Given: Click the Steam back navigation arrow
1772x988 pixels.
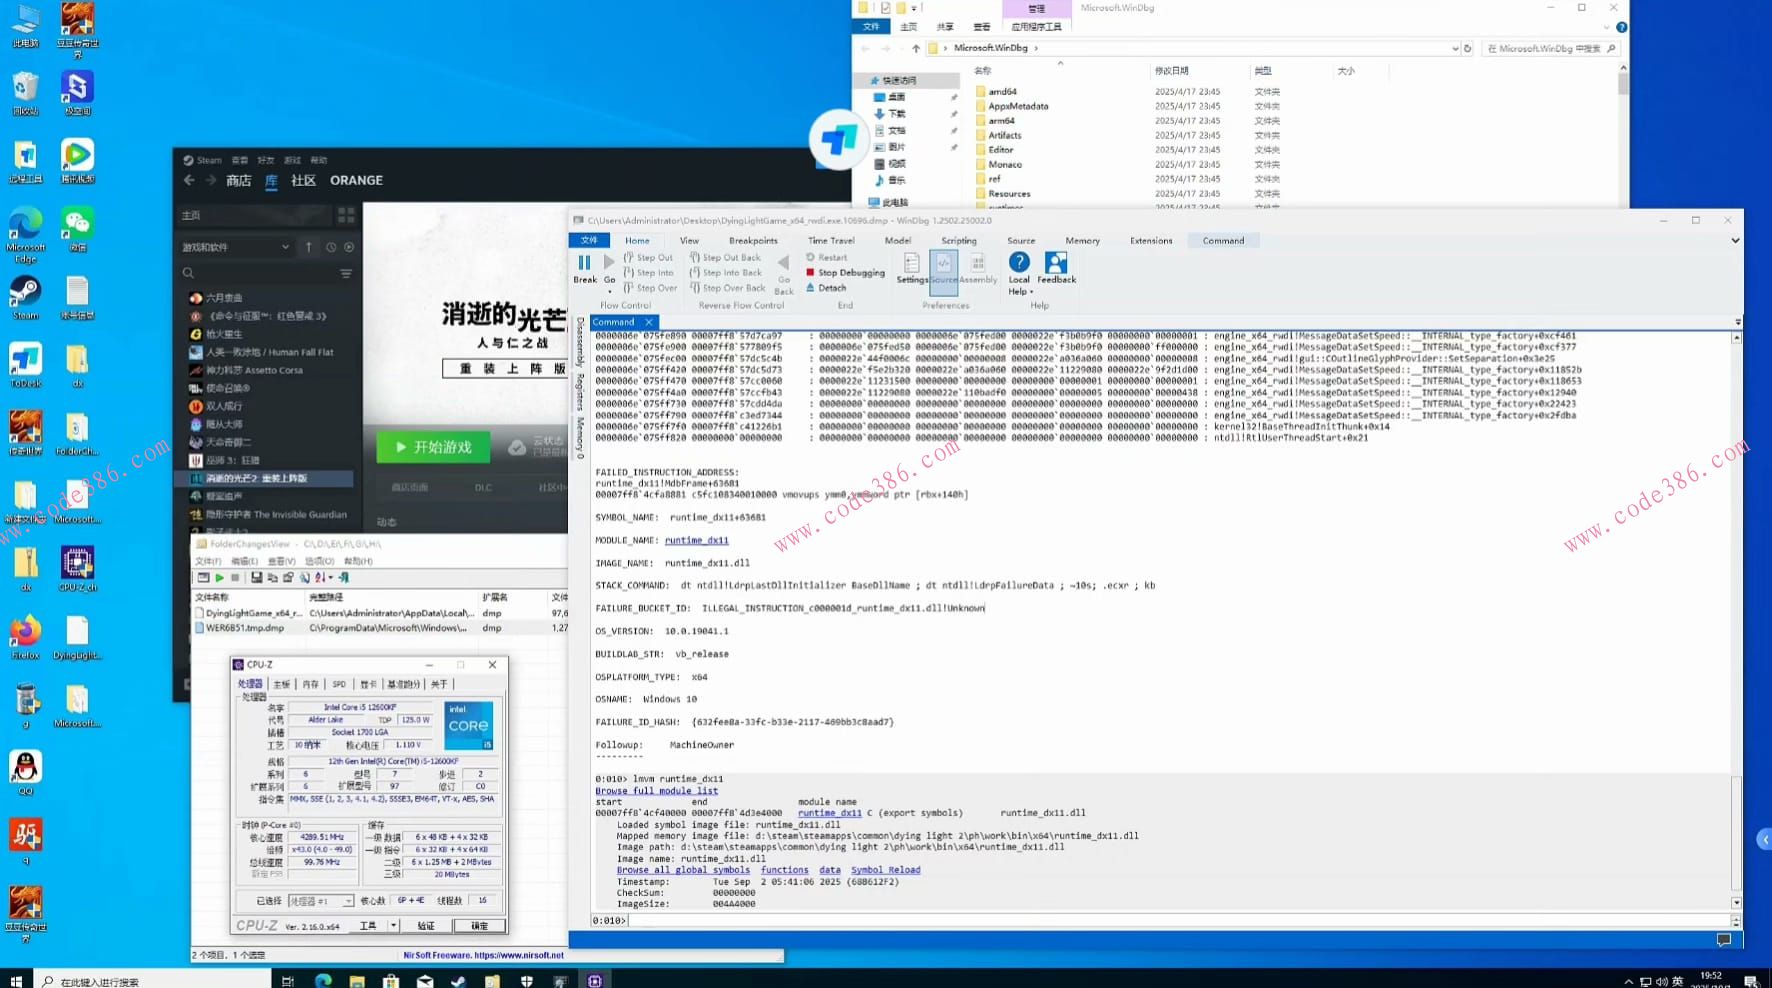Looking at the screenshot, I should tap(189, 181).
